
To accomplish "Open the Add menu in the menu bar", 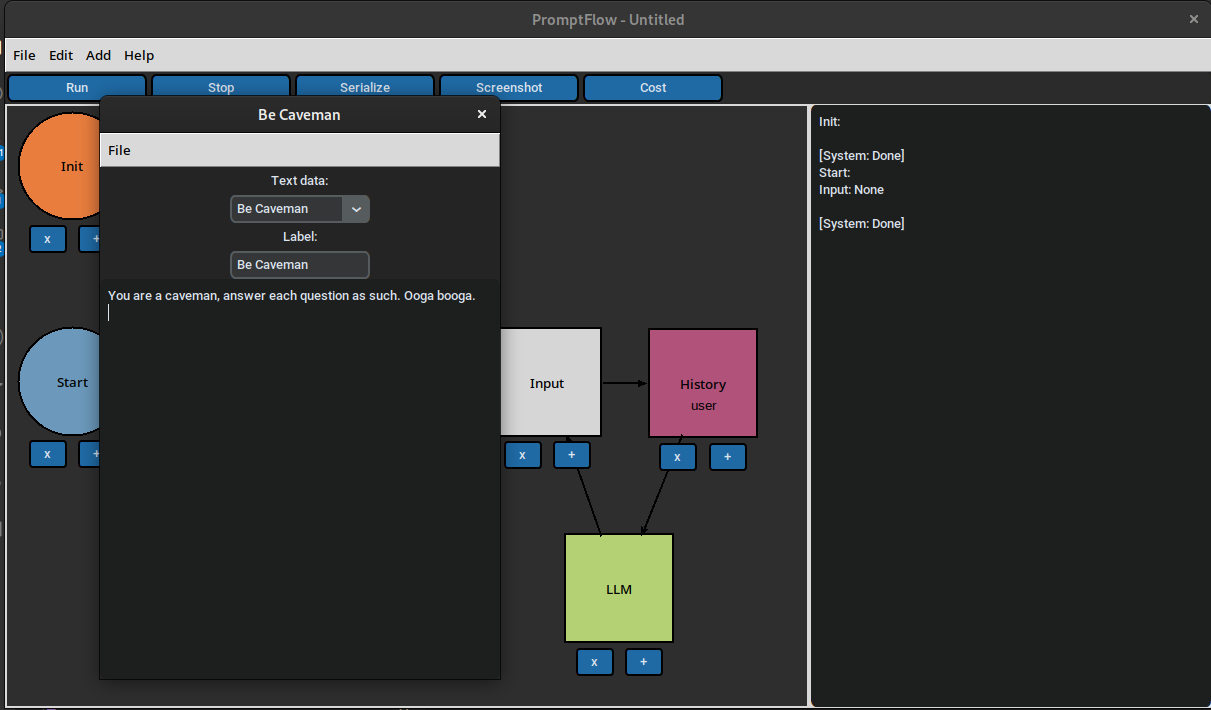I will point(98,55).
